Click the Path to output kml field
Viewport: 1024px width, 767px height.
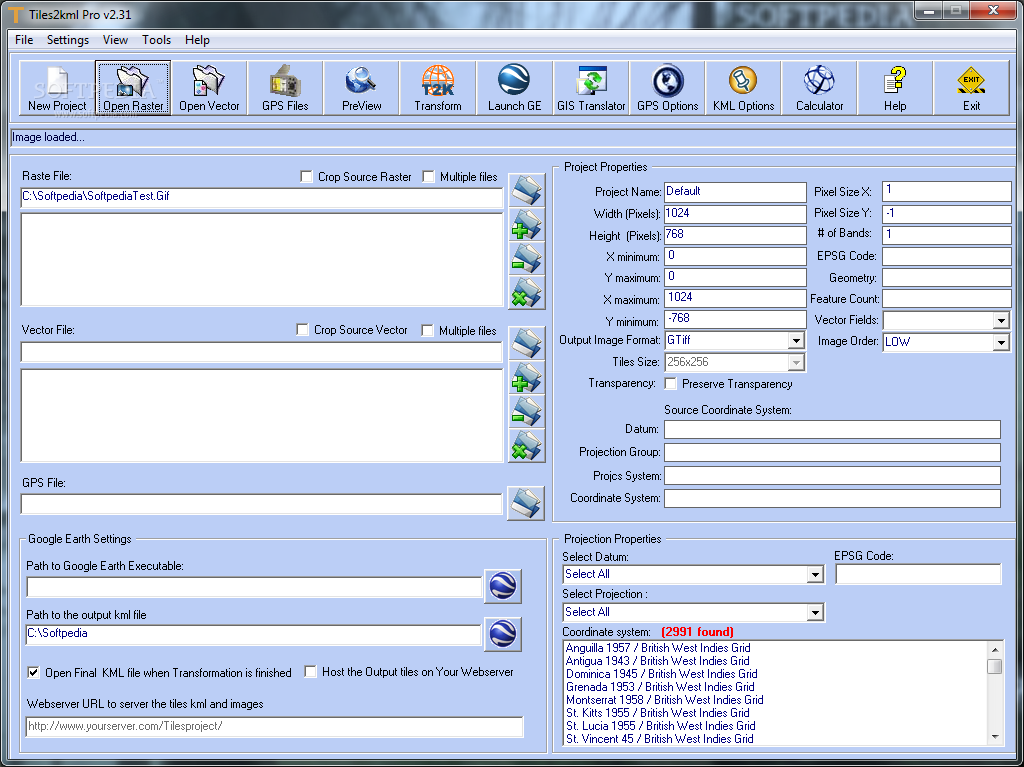coord(253,634)
